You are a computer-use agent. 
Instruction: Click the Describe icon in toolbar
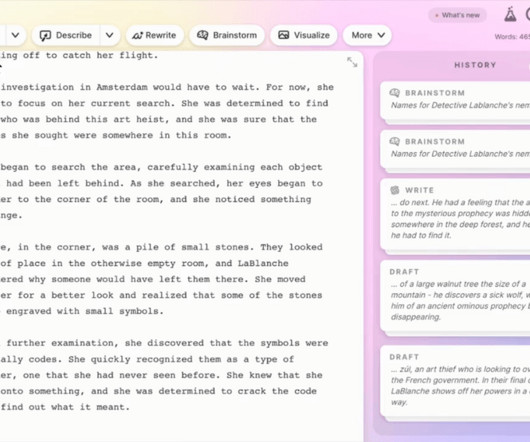(x=45, y=35)
